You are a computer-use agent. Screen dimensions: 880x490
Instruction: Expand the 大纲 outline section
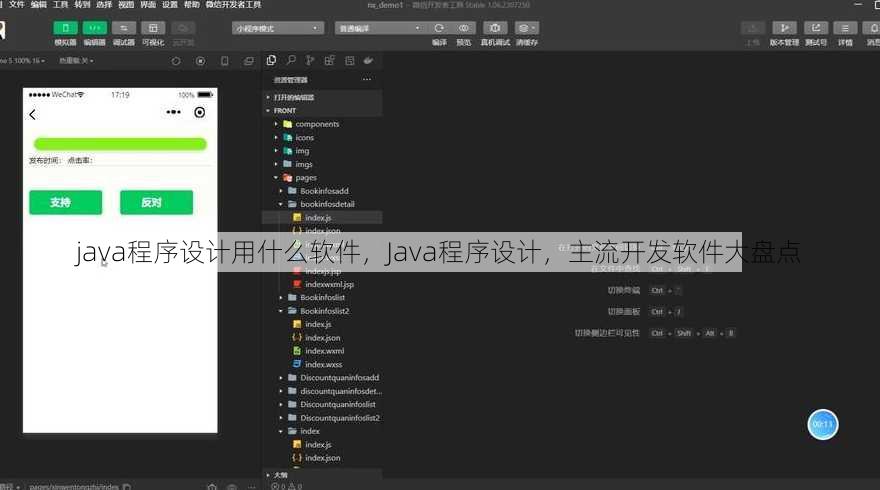click(x=322, y=475)
